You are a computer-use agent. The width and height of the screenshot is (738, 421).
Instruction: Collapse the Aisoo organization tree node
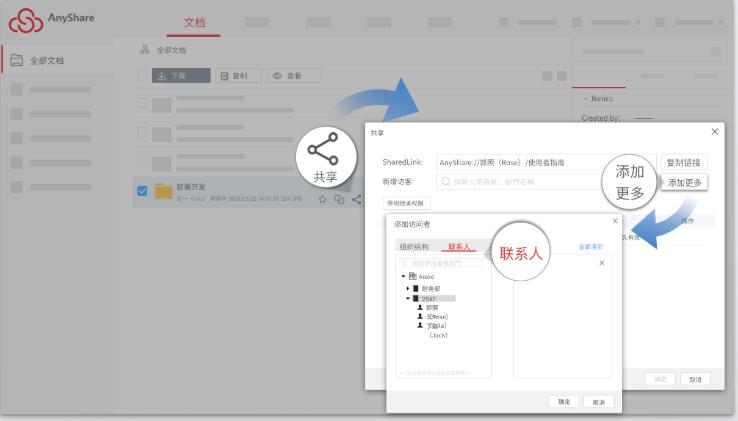[403, 276]
